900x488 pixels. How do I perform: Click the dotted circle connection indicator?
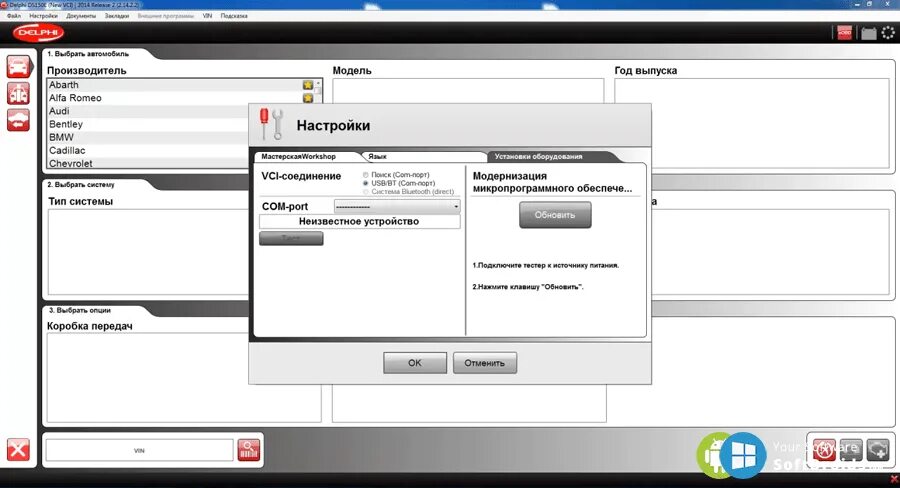point(888,33)
